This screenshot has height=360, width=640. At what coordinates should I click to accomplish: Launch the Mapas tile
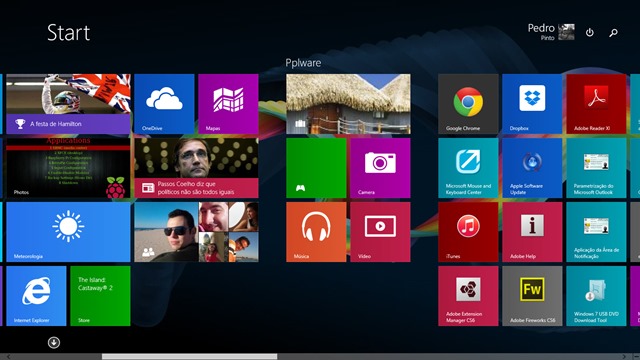point(228,104)
